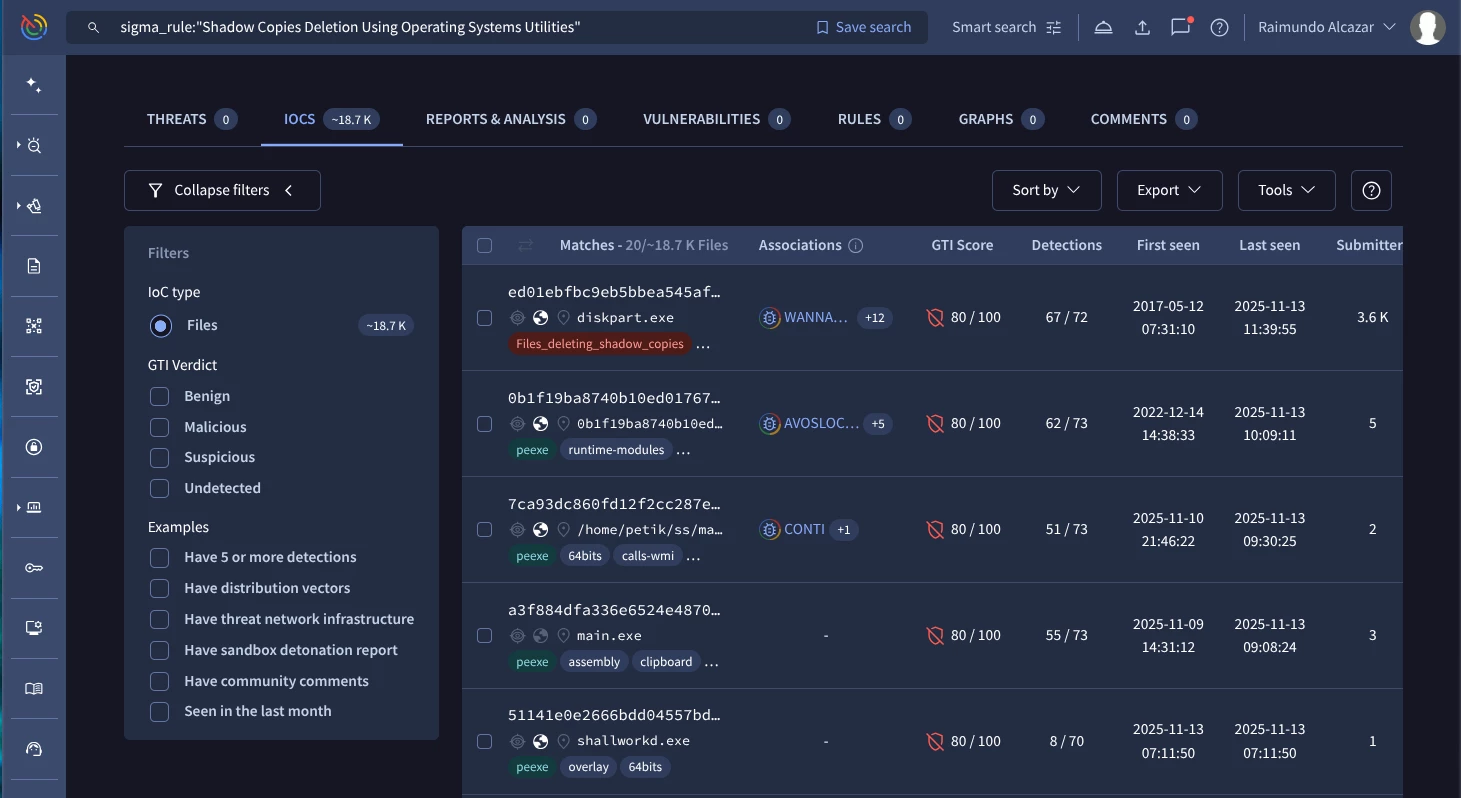This screenshot has height=798, width=1461.
Task: Click the globe icon in main.exe row
Action: pos(540,635)
